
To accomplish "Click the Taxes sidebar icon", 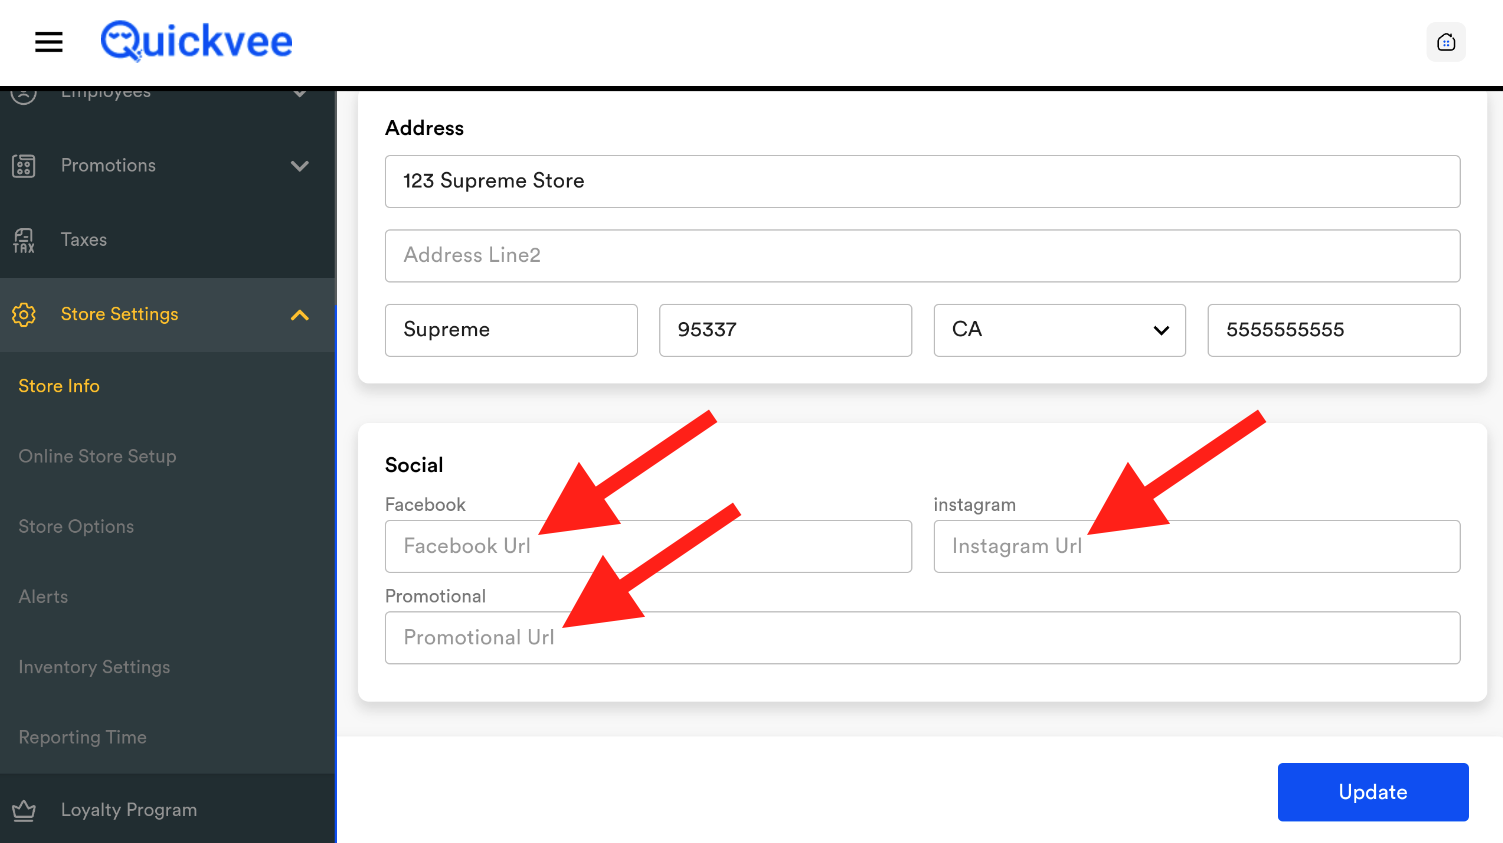I will (x=24, y=240).
